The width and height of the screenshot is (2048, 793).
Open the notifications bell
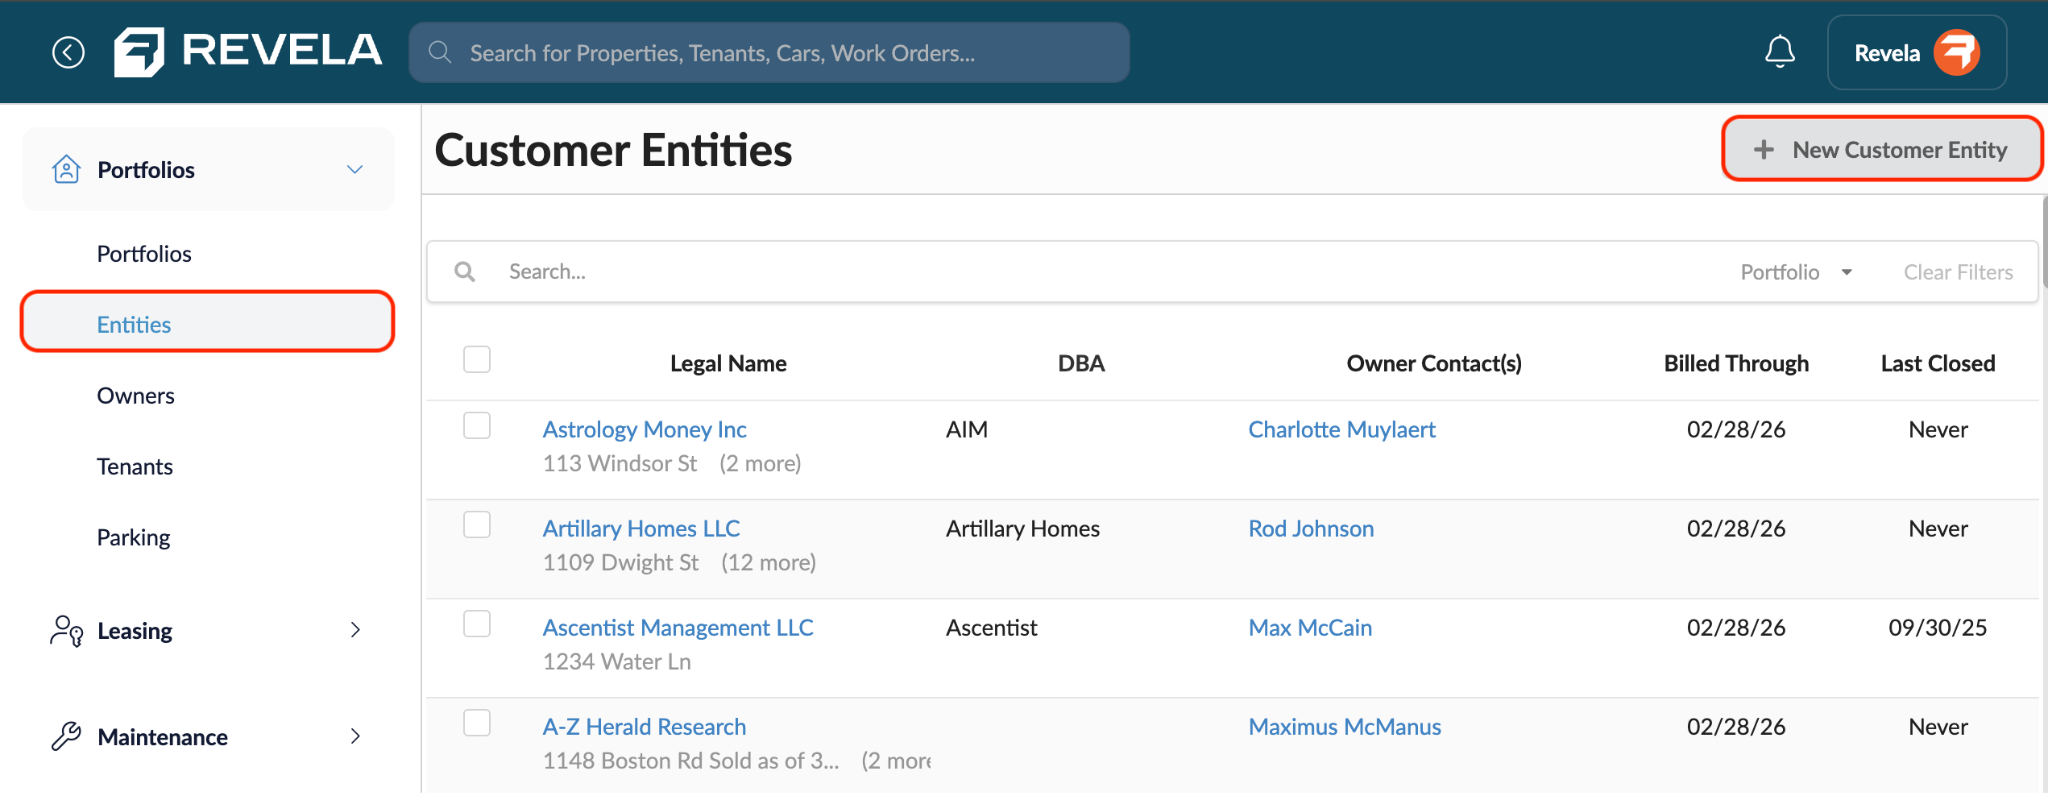click(1779, 52)
